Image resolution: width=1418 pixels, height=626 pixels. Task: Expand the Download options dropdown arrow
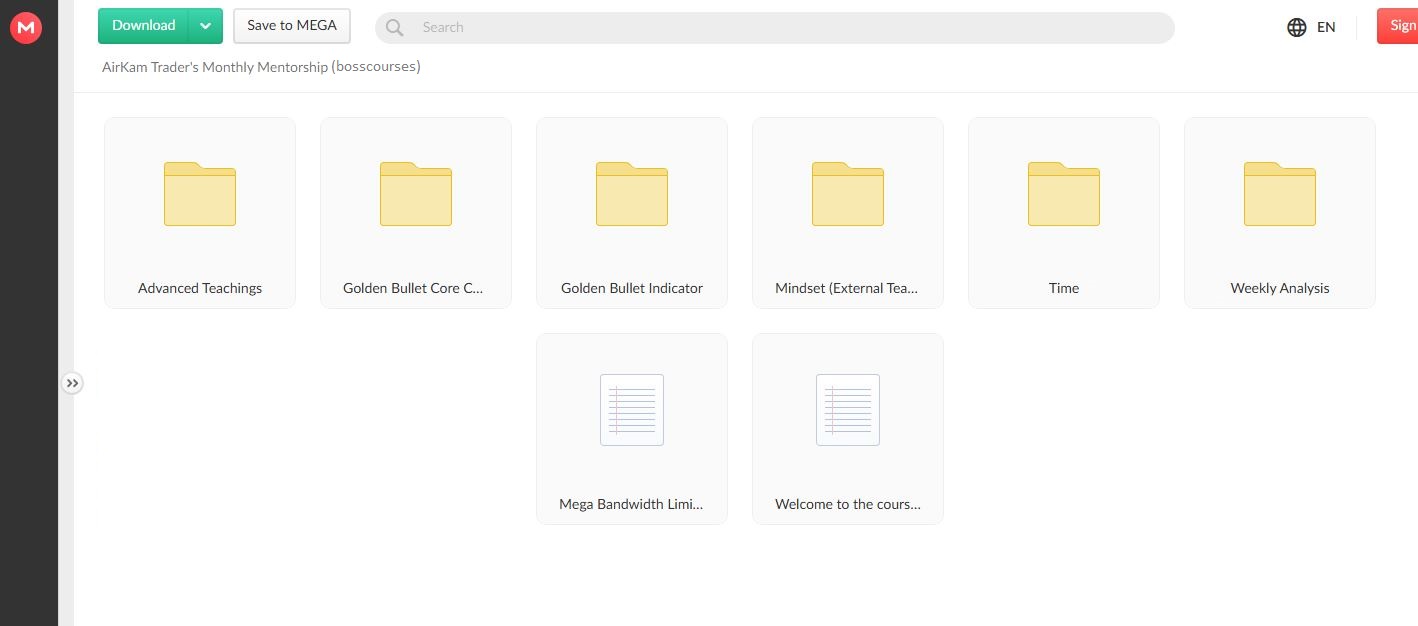[x=205, y=26]
